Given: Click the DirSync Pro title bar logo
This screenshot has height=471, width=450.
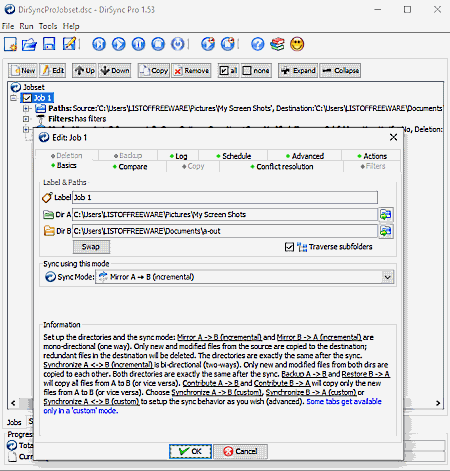Looking at the screenshot, I should pos(9,9).
